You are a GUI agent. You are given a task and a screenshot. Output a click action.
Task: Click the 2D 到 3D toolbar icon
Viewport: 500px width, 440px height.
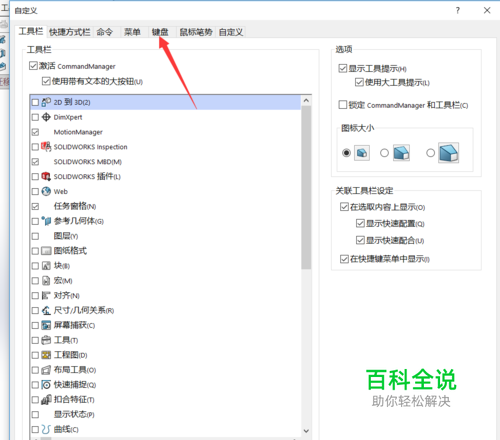[x=46, y=102]
